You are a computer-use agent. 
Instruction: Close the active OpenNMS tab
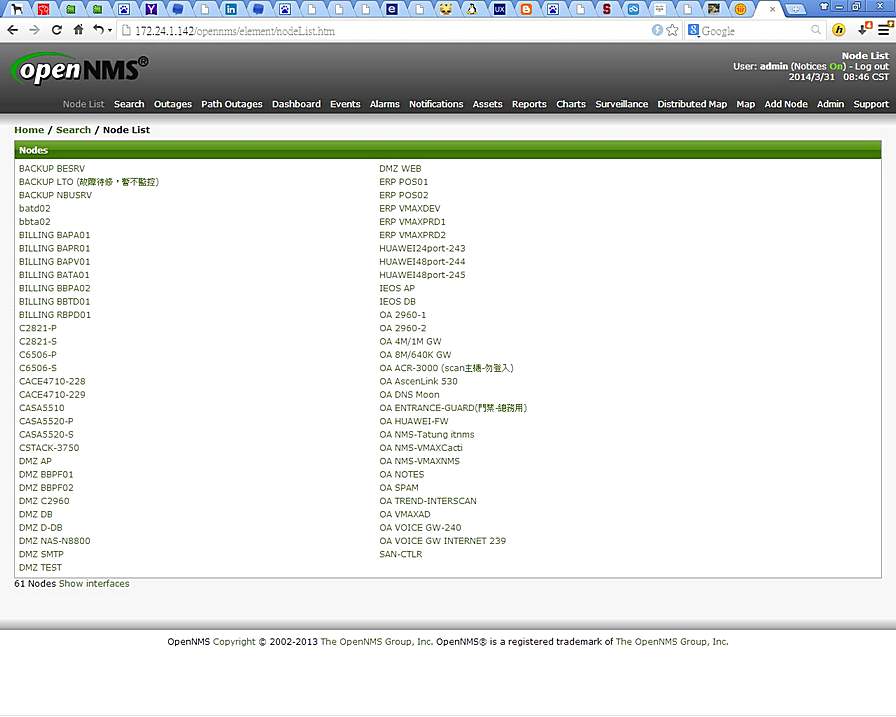click(x=773, y=9)
